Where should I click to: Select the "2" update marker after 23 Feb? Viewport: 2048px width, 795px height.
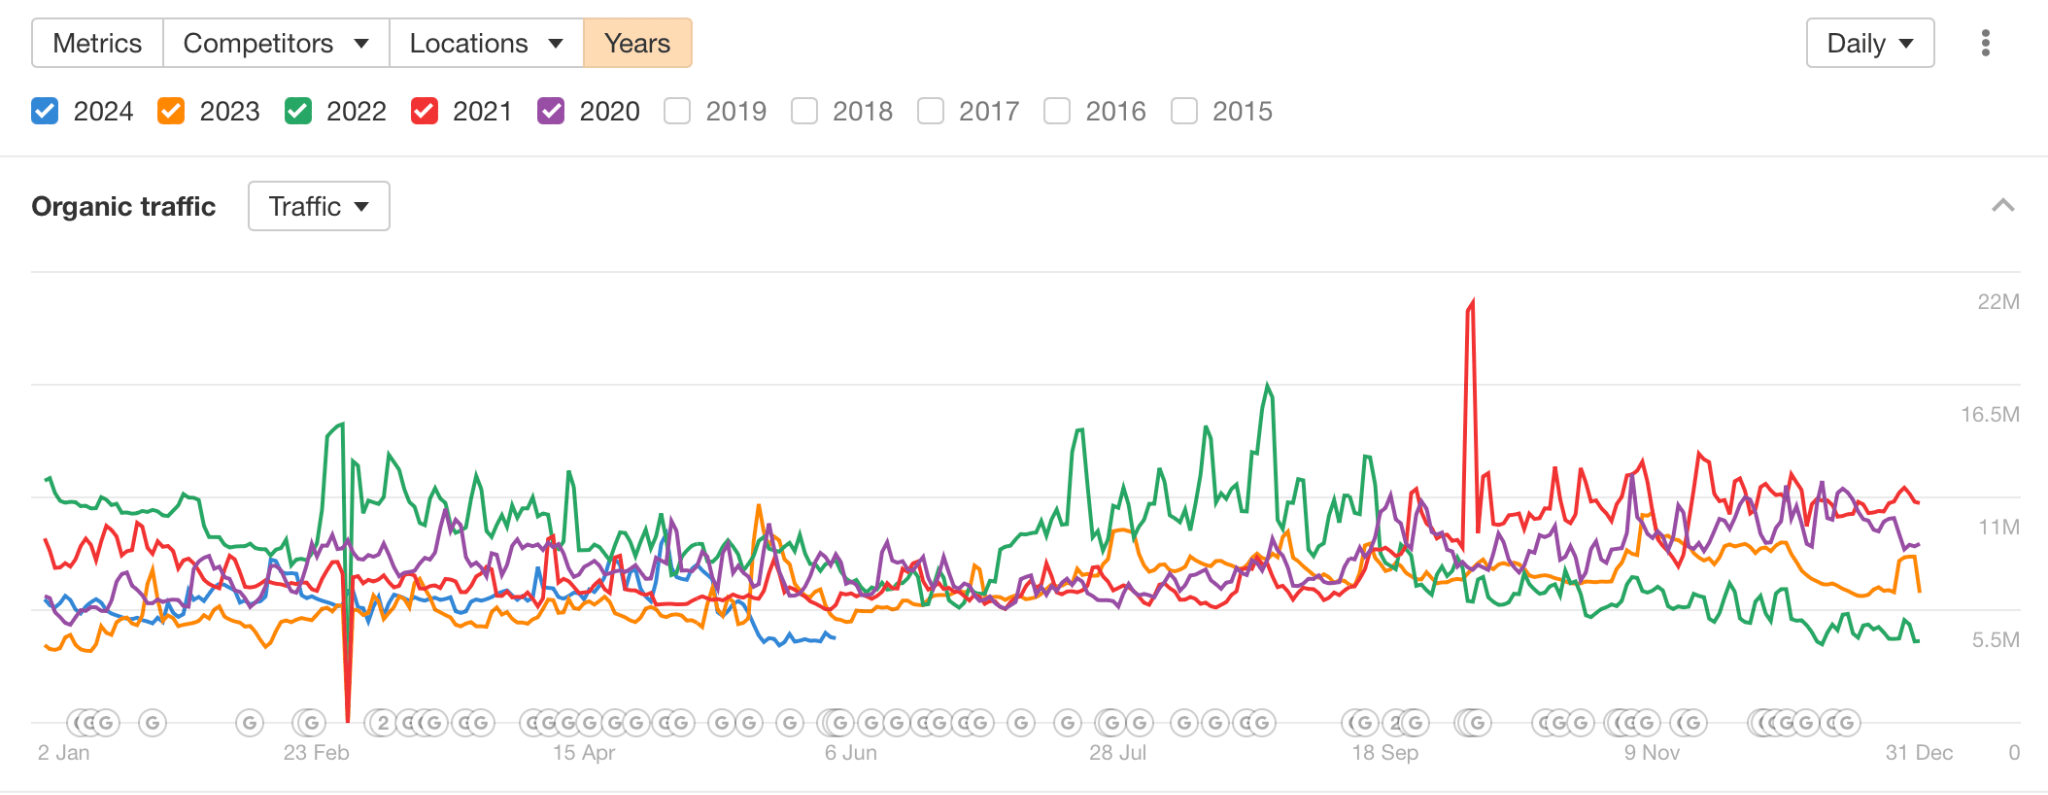(383, 722)
